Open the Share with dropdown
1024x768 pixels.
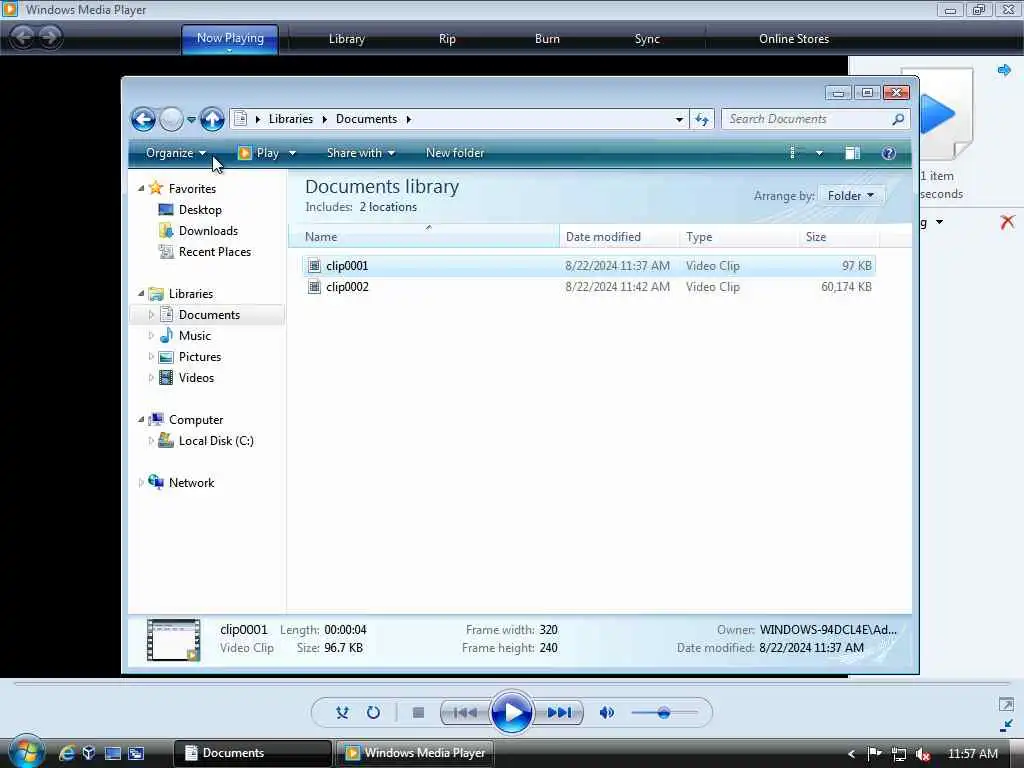(360, 153)
